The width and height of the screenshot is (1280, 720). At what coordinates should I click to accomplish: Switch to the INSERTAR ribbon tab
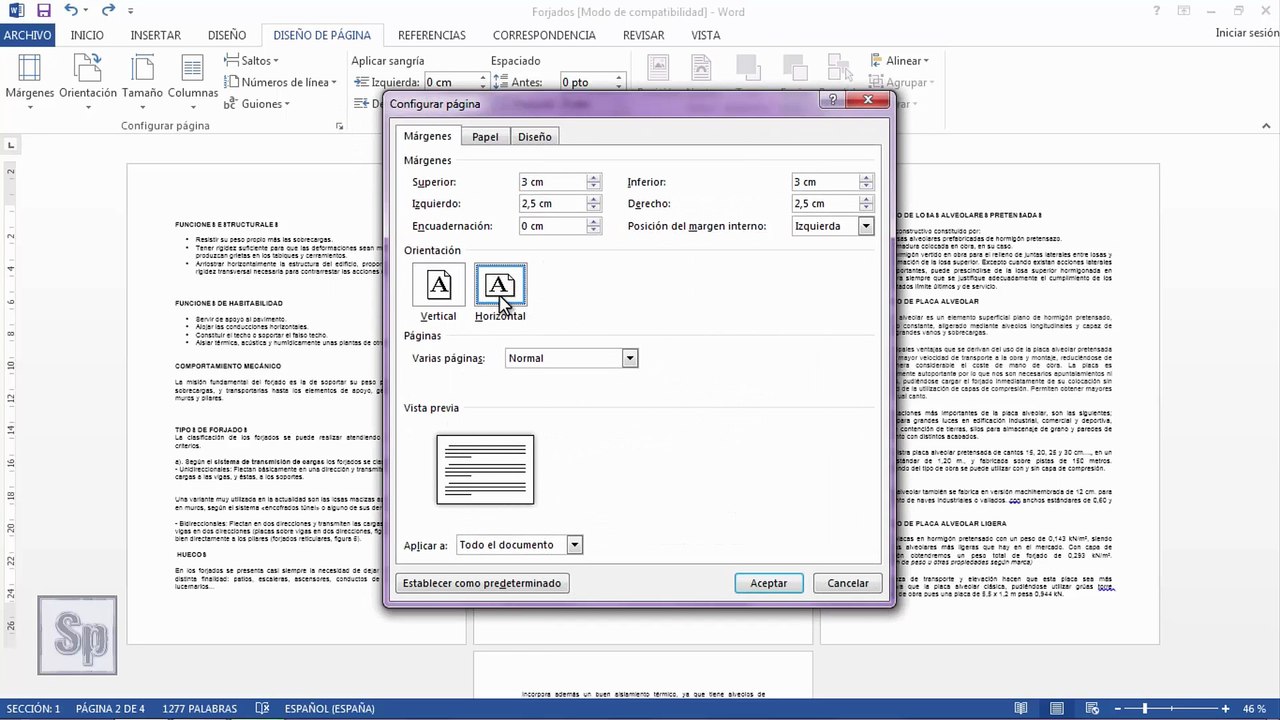[x=156, y=35]
